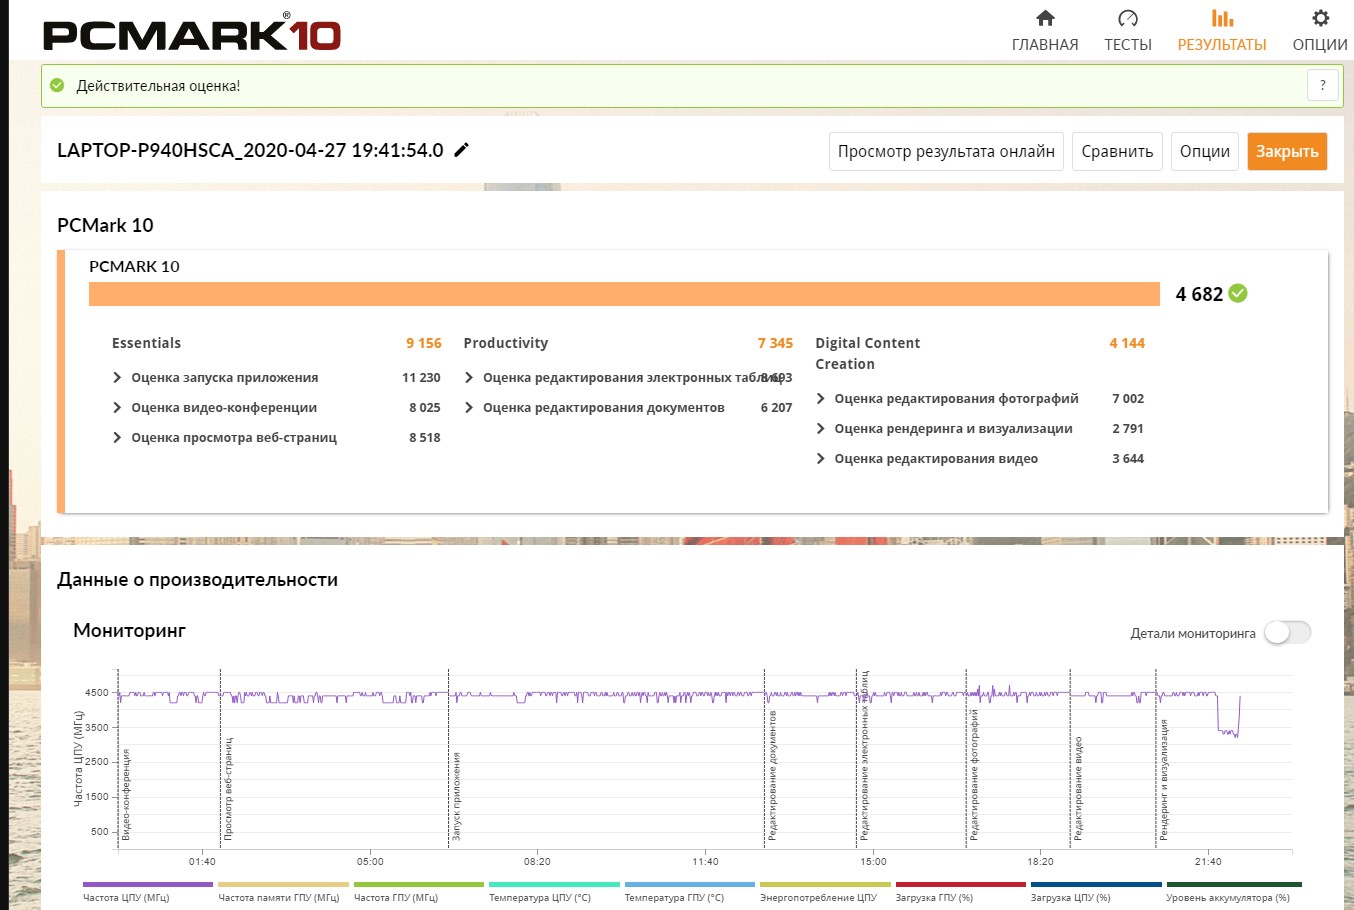Click the Essentials score 9 156

424,343
